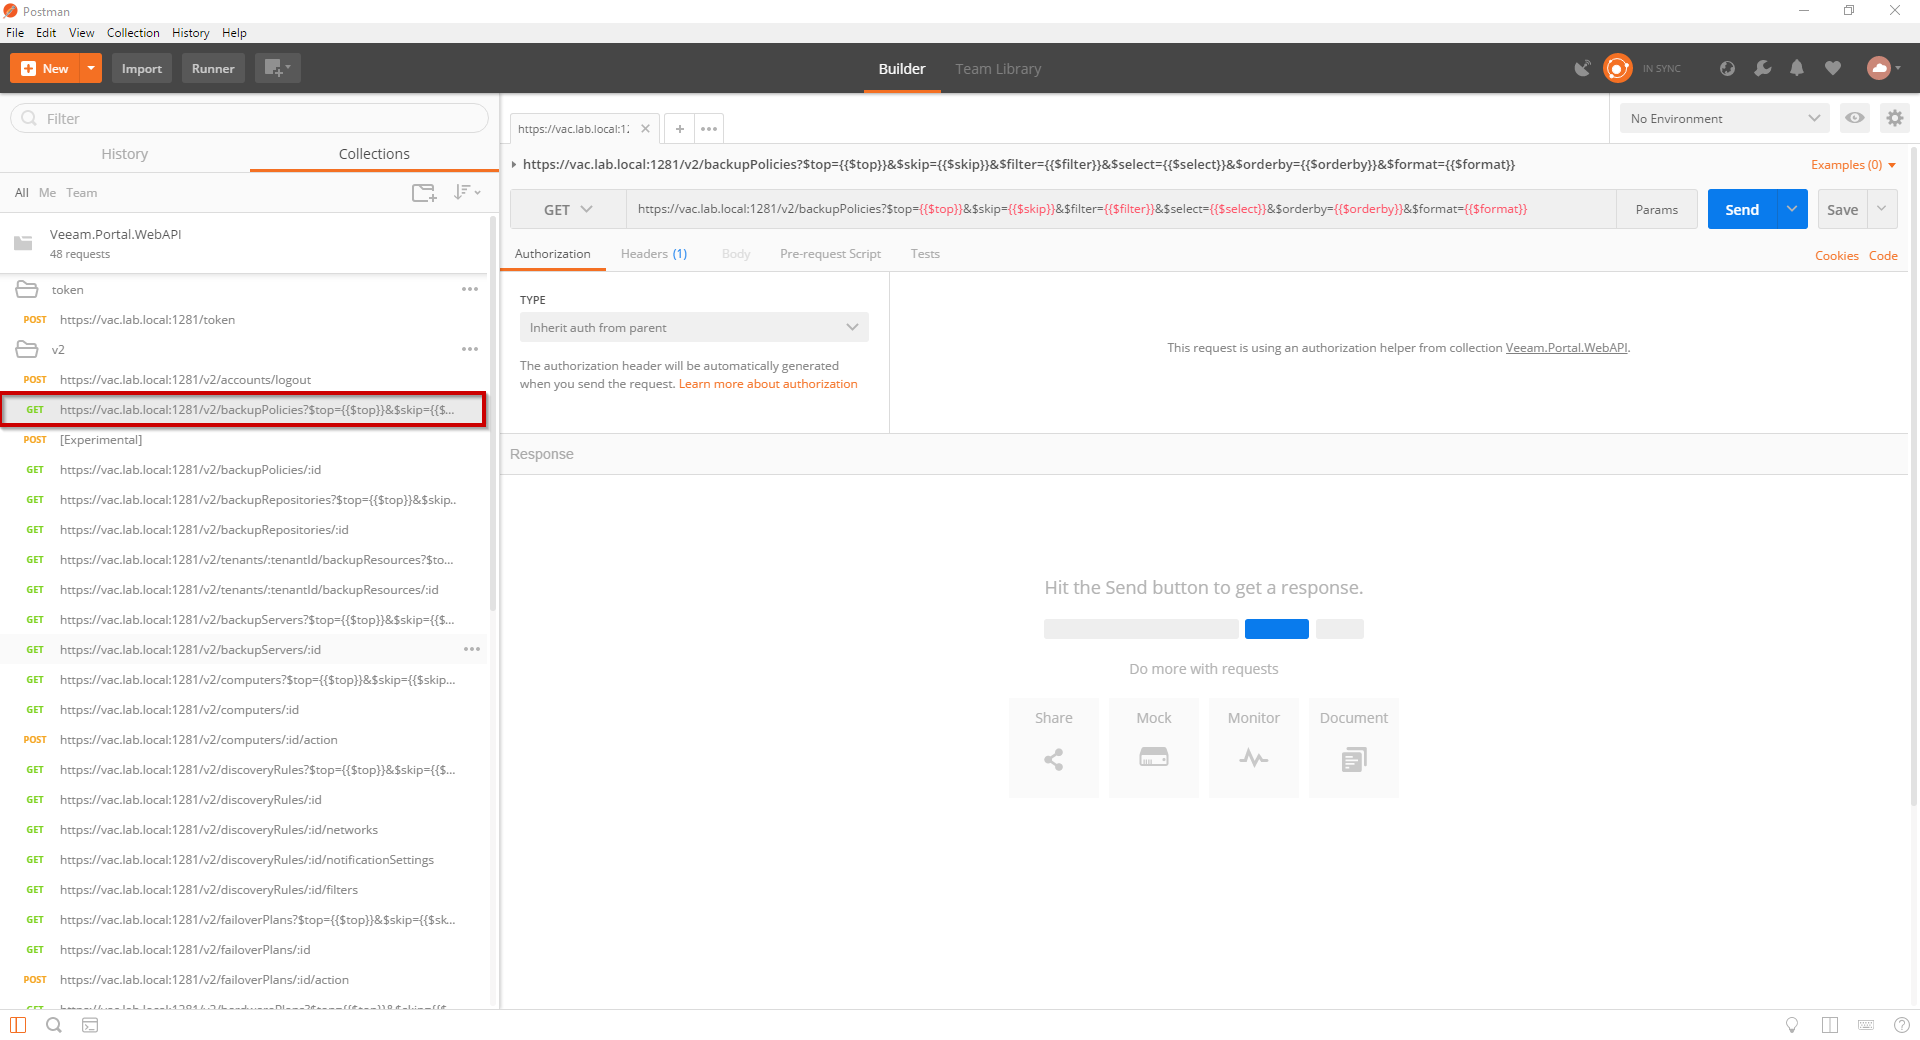Open v2 folder ellipsis menu
1920x1040 pixels.
pyautogui.click(x=470, y=349)
